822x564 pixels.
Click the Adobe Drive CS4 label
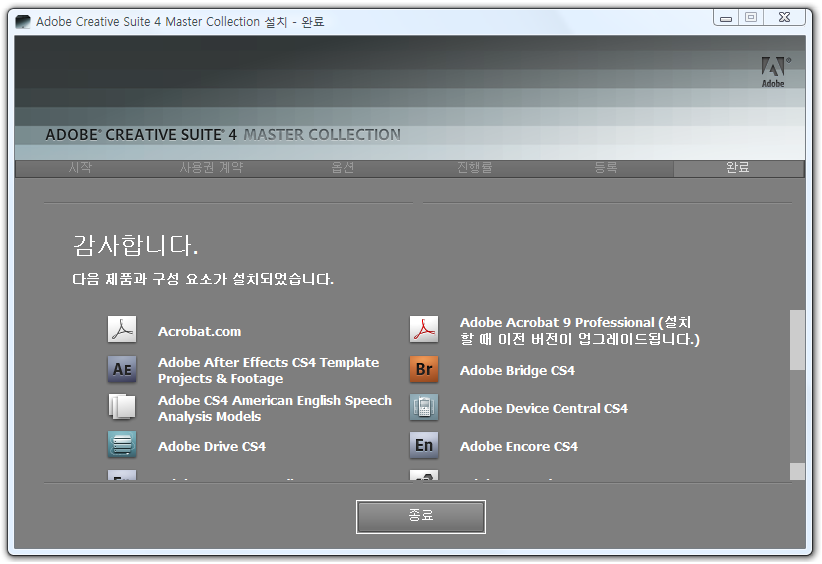[212, 447]
